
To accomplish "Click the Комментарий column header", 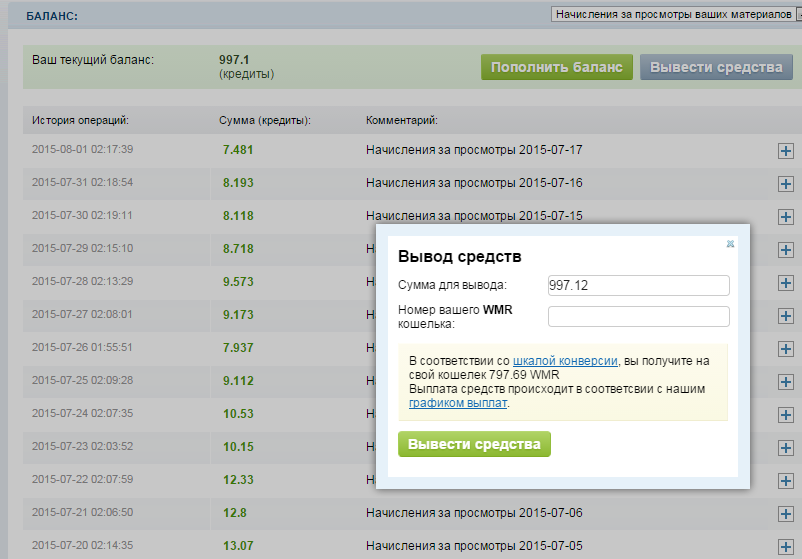I will tap(402, 120).
